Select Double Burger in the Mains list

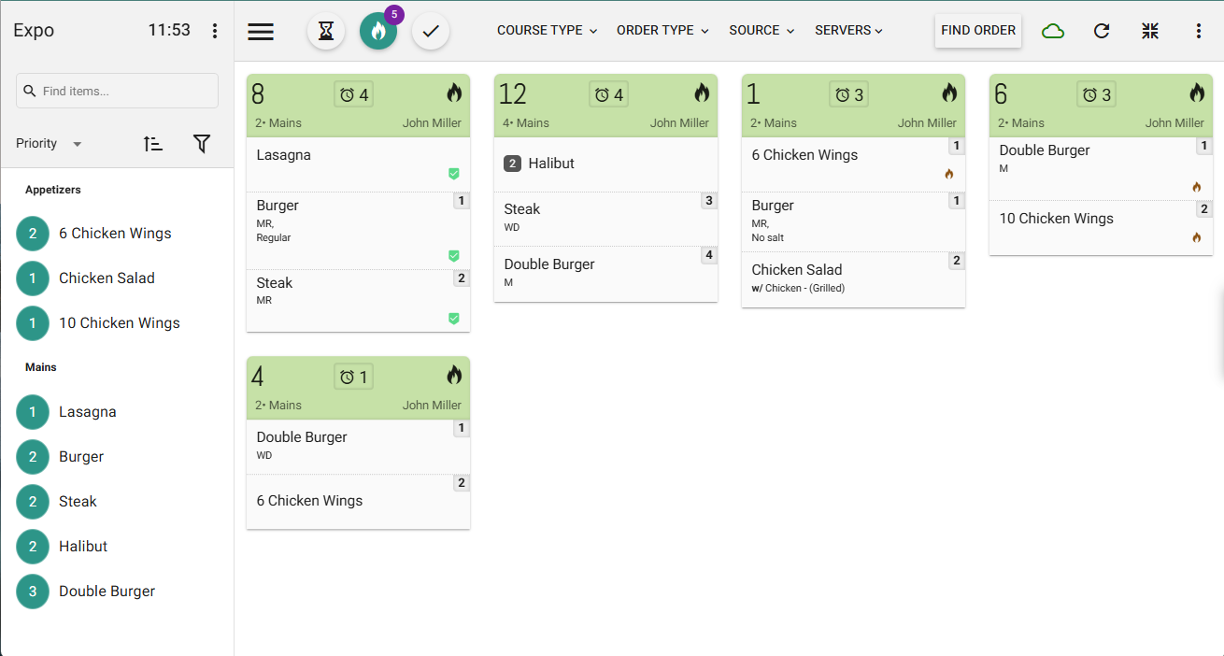(107, 591)
